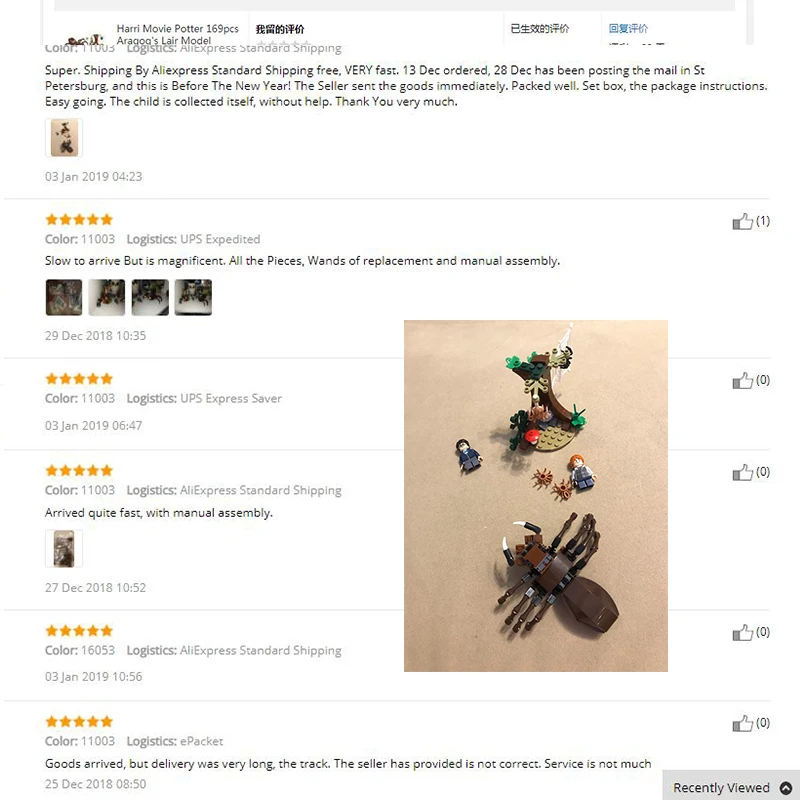Open first photo of the 'Slow to arrive' review
The height and width of the screenshot is (800, 800).
point(64,297)
